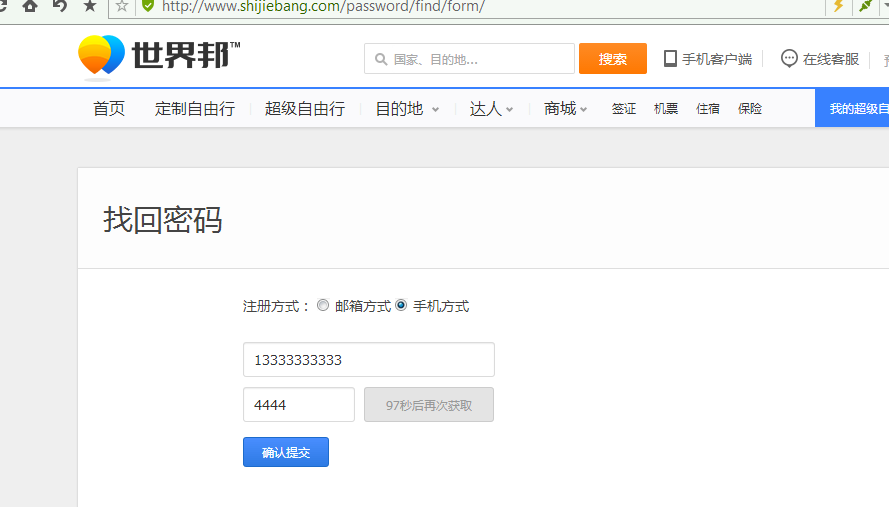Click 手机客户端 link
Image resolution: width=889 pixels, height=507 pixels.
pos(717,59)
